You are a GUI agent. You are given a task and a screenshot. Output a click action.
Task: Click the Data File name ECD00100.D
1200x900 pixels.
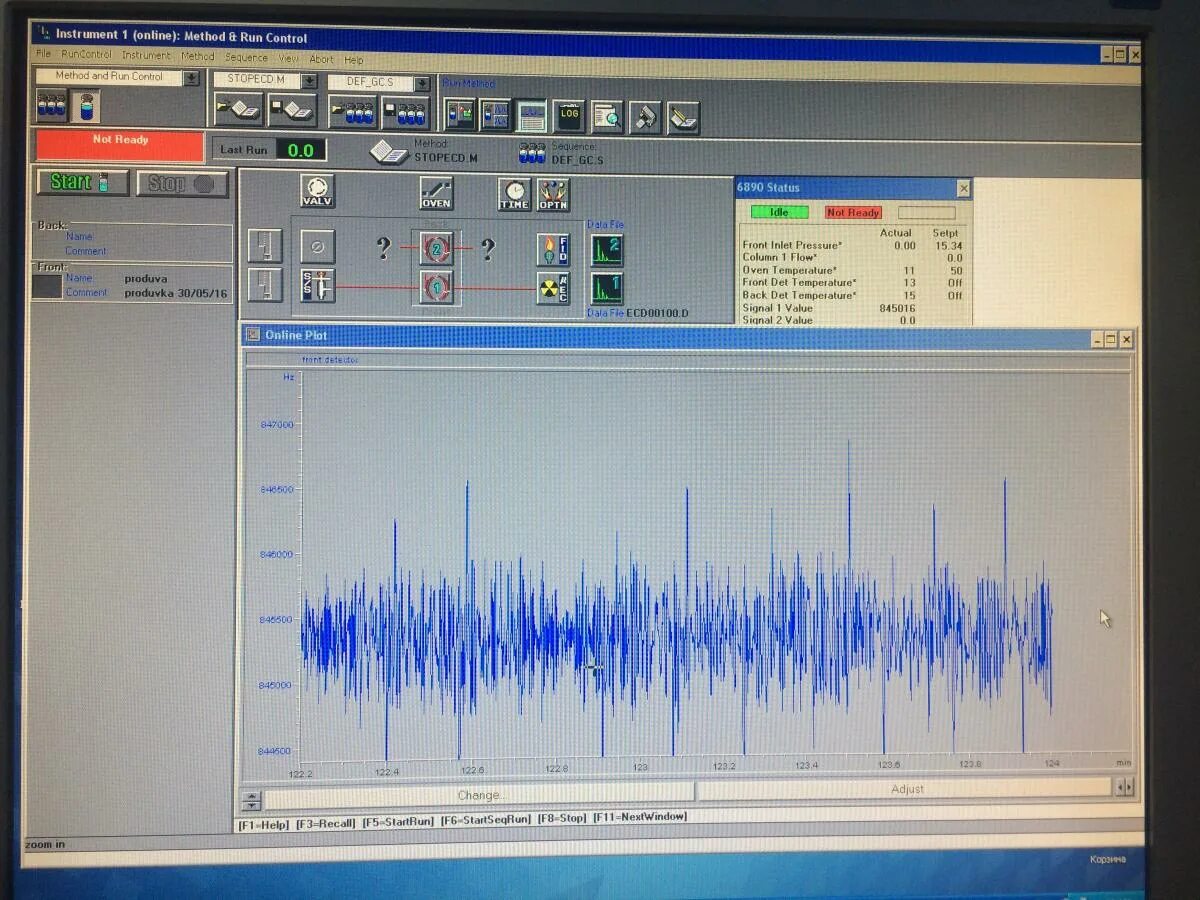657,314
